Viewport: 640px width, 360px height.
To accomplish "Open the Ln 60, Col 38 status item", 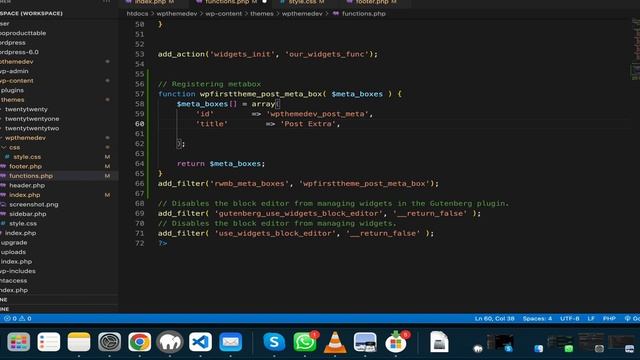I will 494,318.
